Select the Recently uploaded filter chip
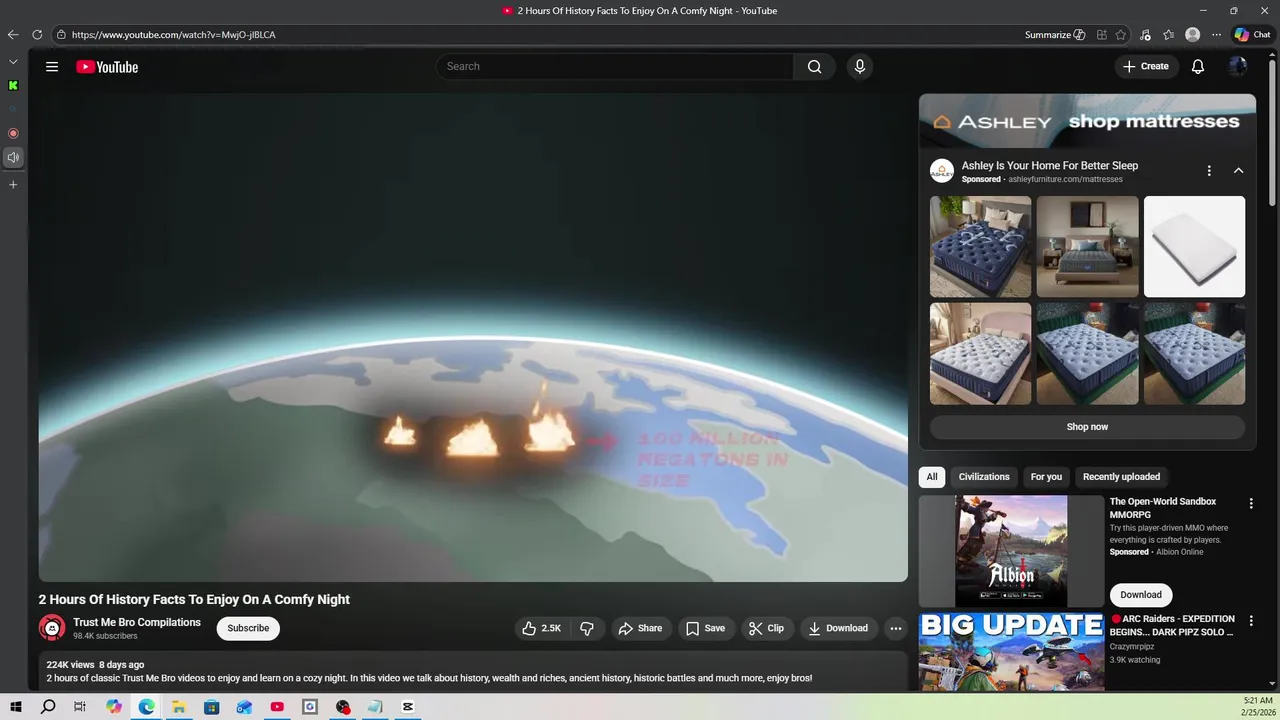This screenshot has width=1280, height=720. (x=1121, y=477)
